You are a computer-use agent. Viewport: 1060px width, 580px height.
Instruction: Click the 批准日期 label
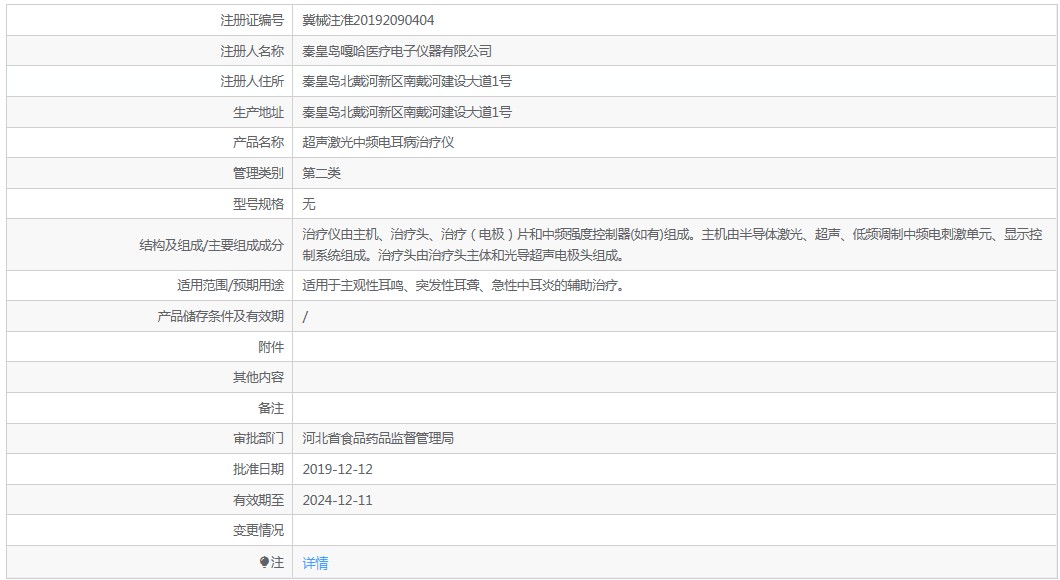[x=258, y=469]
